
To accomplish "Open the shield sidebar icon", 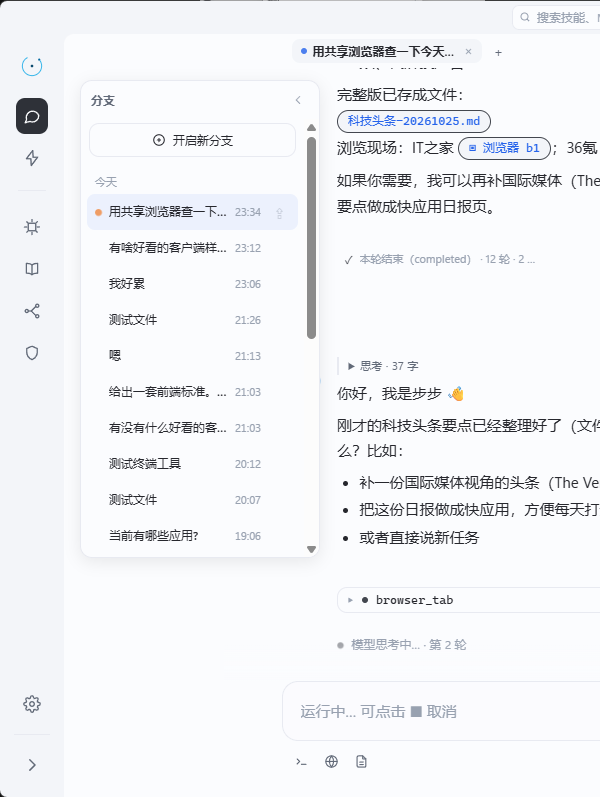I will (32, 353).
